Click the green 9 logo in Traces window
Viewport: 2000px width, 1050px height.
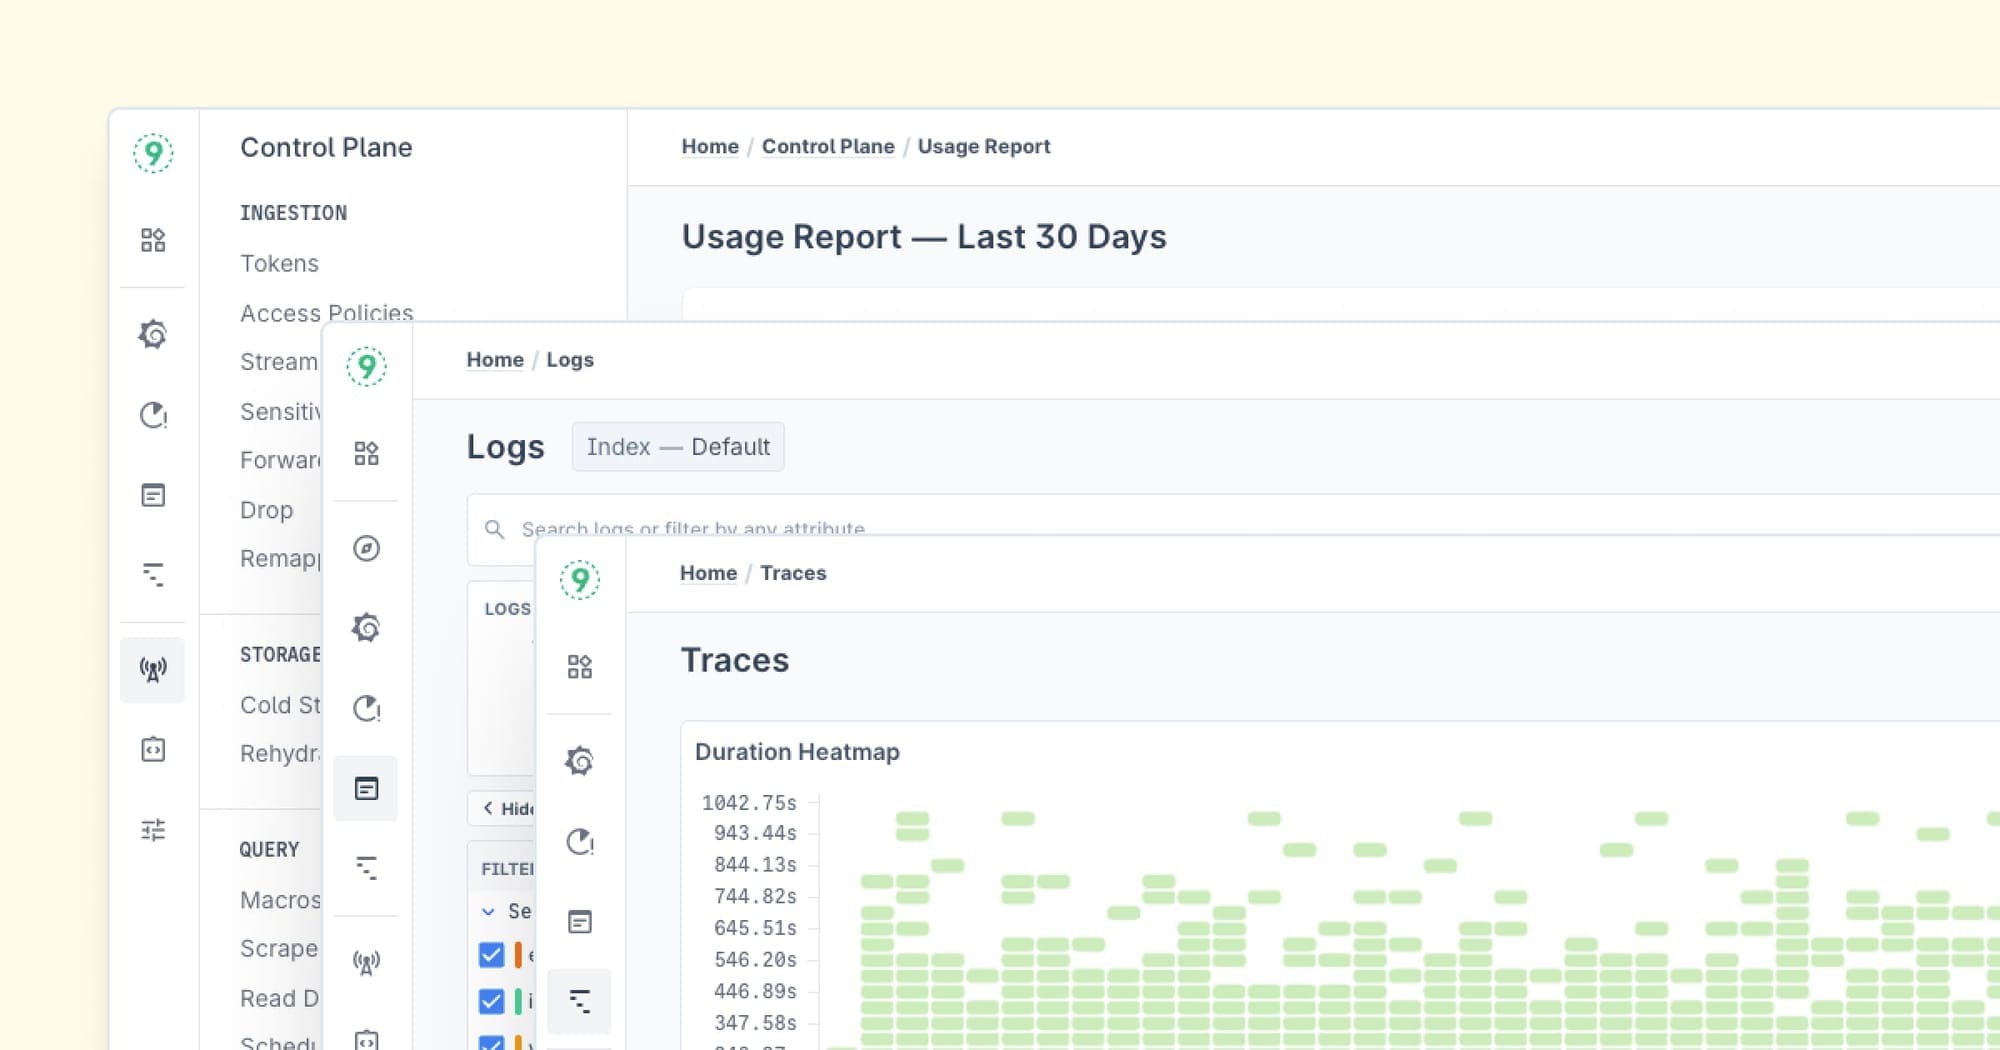point(580,580)
